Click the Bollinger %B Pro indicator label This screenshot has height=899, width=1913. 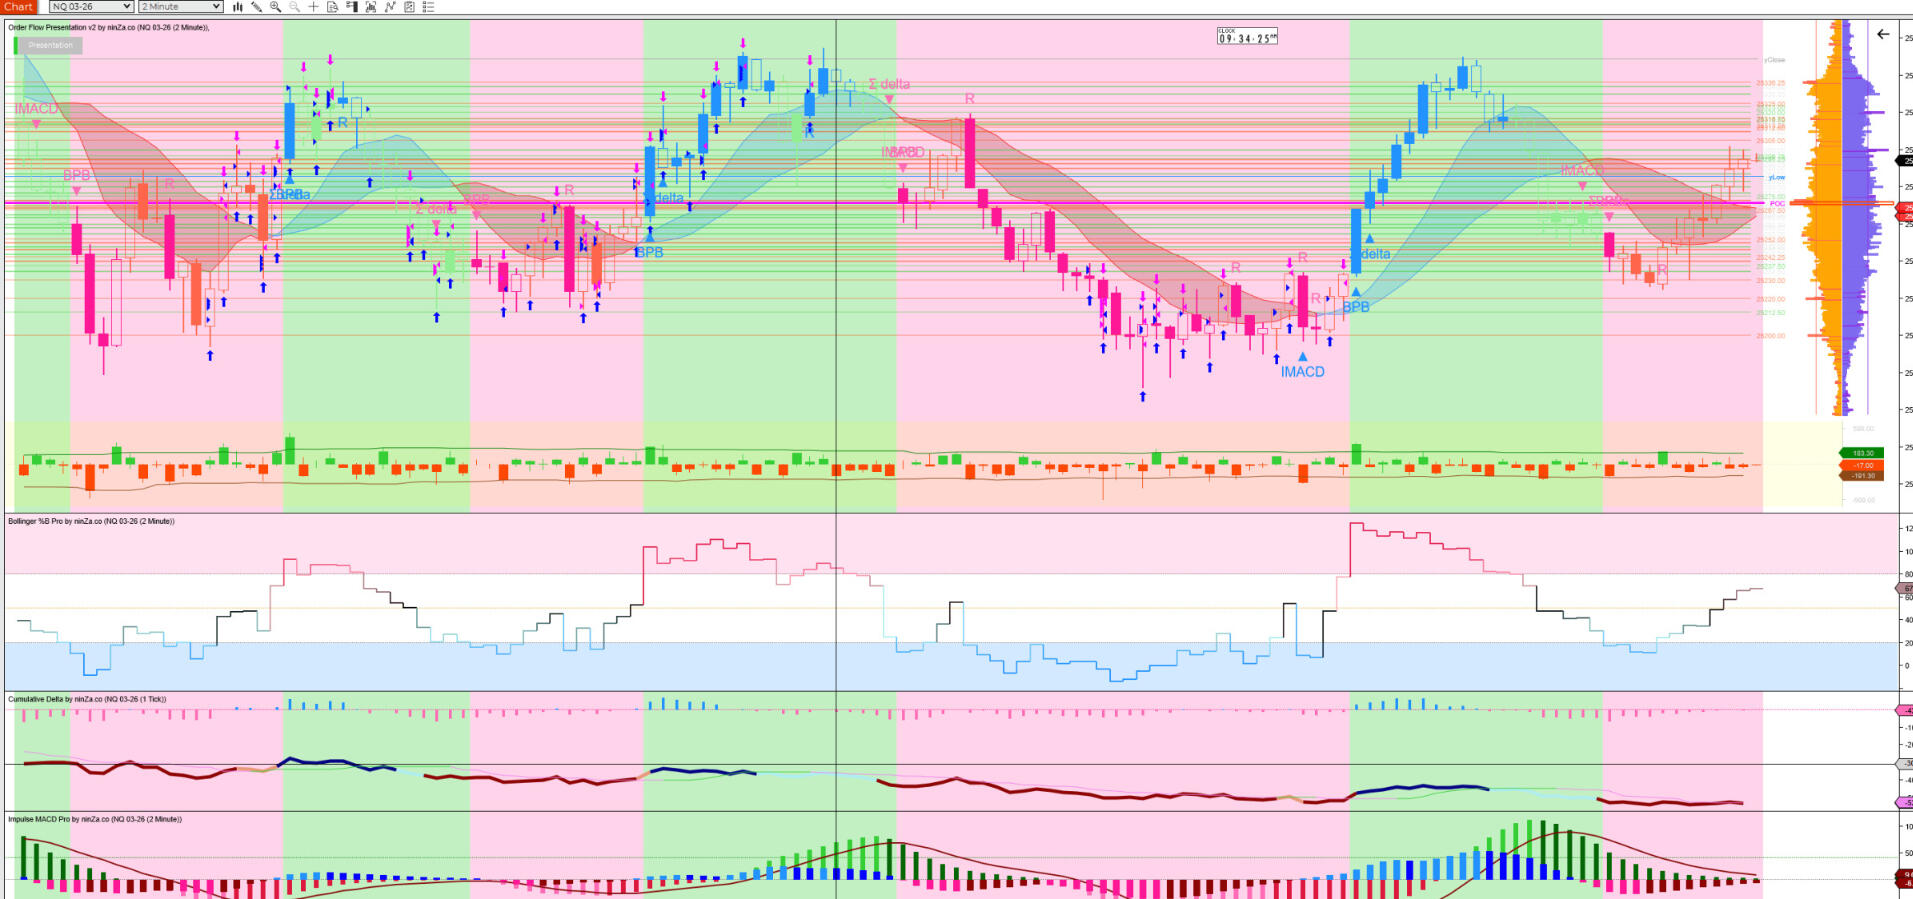[x=91, y=521]
